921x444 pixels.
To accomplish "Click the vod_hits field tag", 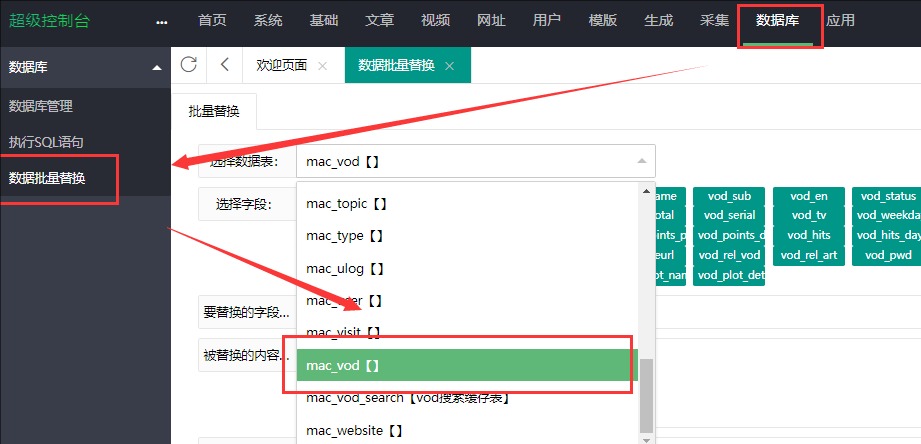I will tap(808, 235).
